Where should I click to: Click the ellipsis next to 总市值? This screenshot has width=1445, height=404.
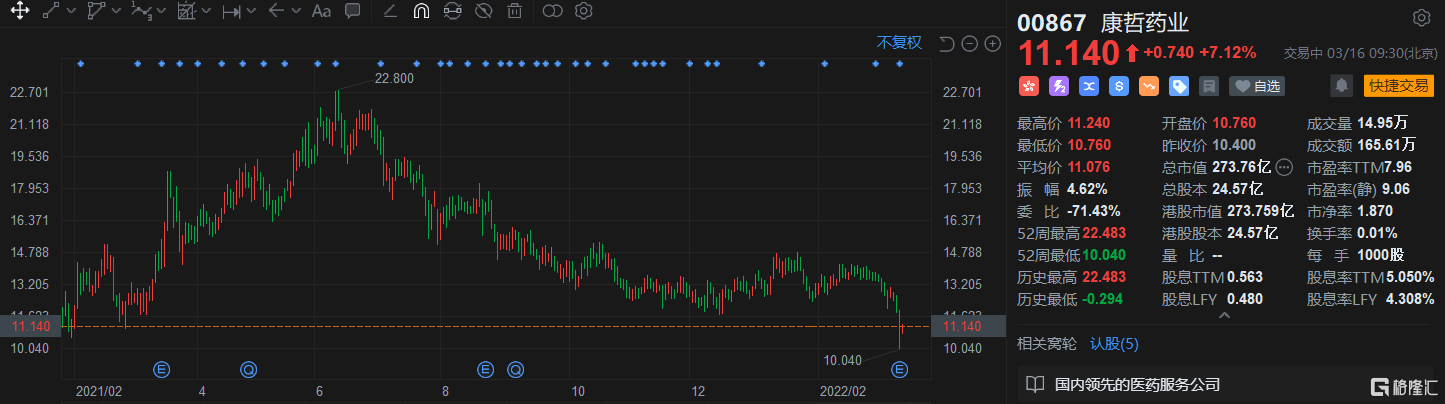click(1285, 167)
